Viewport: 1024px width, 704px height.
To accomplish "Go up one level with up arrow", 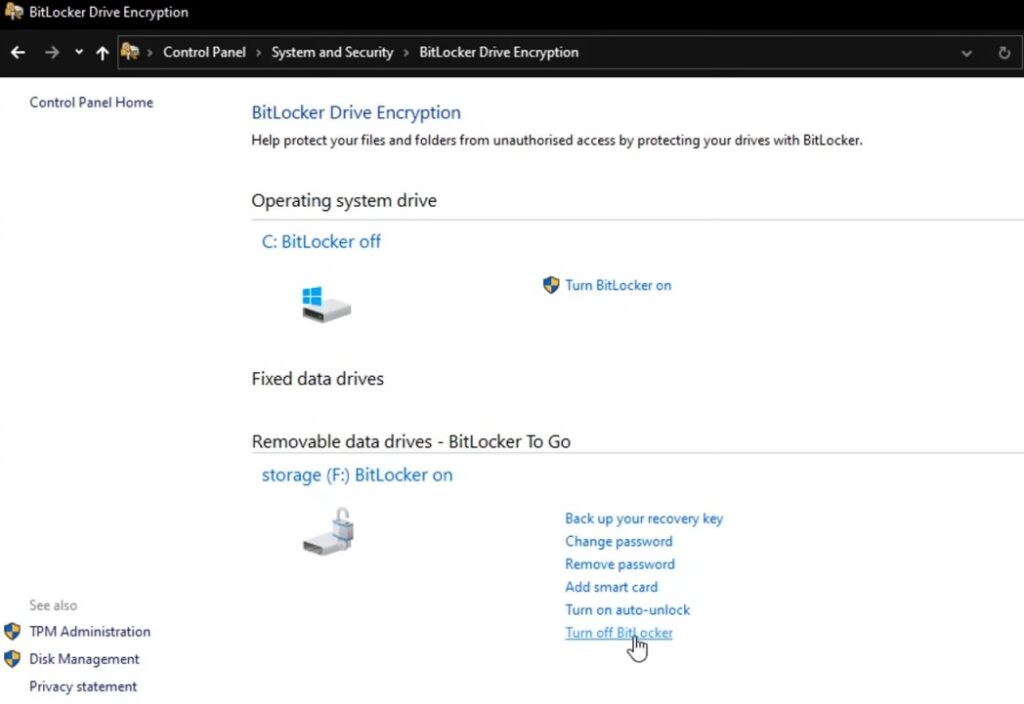I will tap(102, 52).
